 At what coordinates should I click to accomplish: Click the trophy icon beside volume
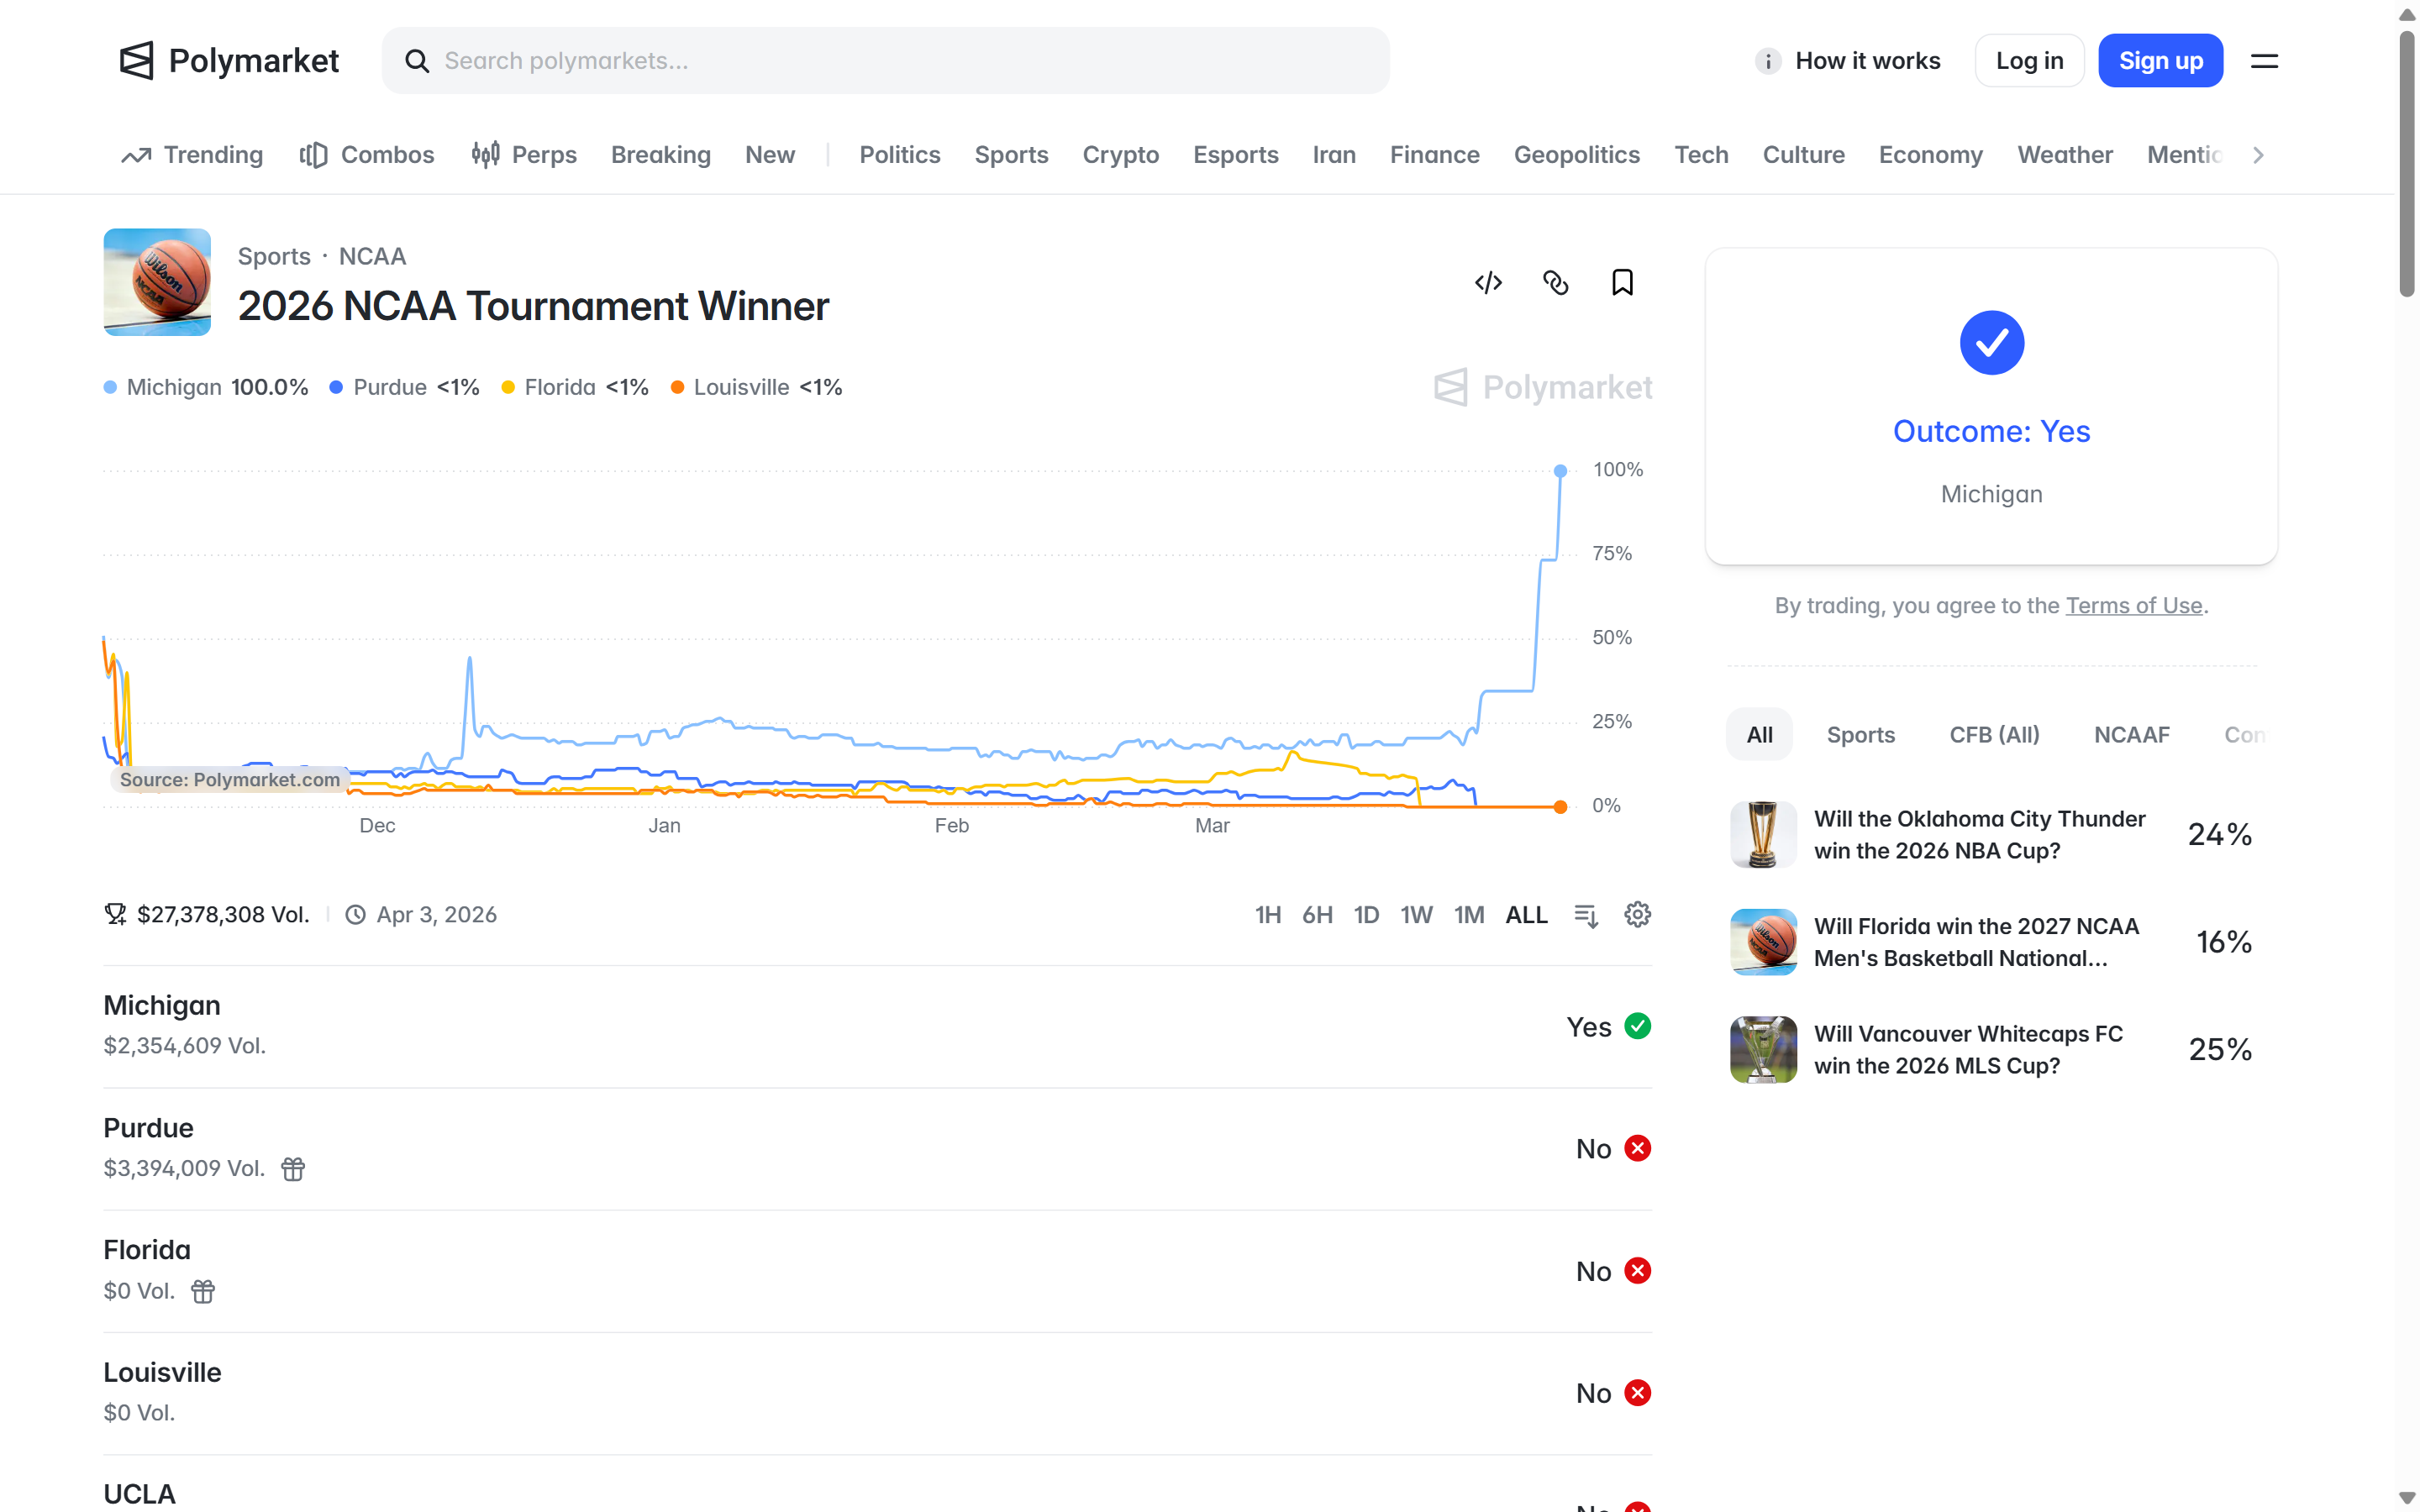coord(115,914)
